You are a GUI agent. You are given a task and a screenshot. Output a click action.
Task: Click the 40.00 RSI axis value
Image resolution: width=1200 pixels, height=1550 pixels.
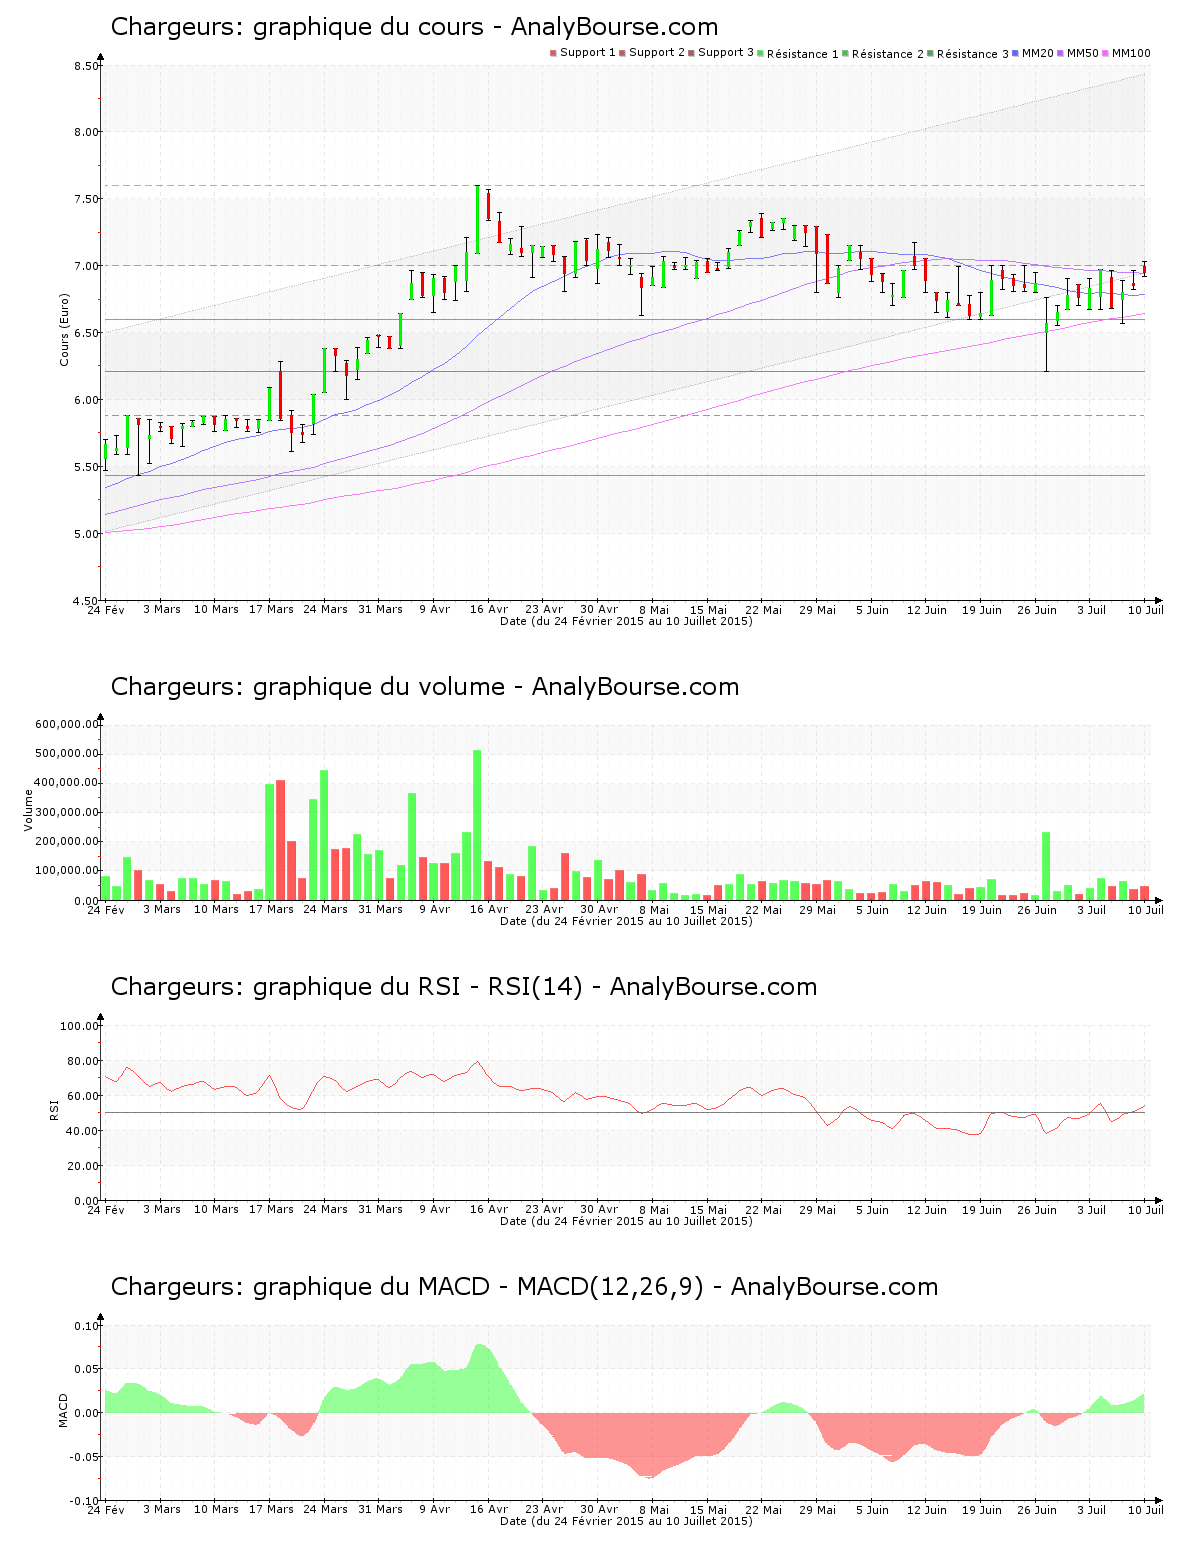click(x=82, y=1131)
